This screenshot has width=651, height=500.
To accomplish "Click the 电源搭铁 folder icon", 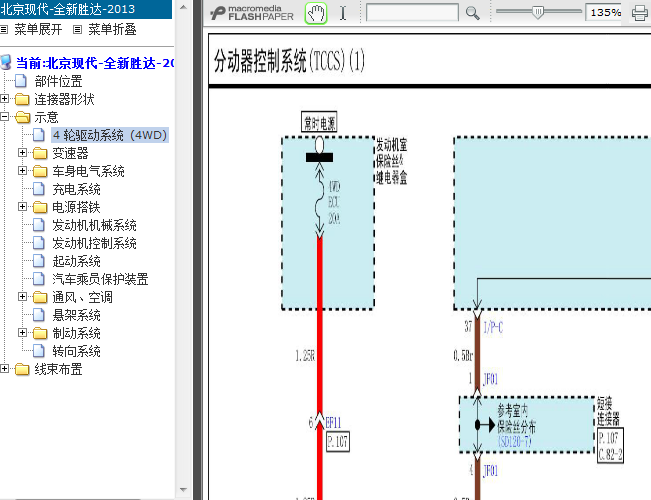I will pos(40,207).
